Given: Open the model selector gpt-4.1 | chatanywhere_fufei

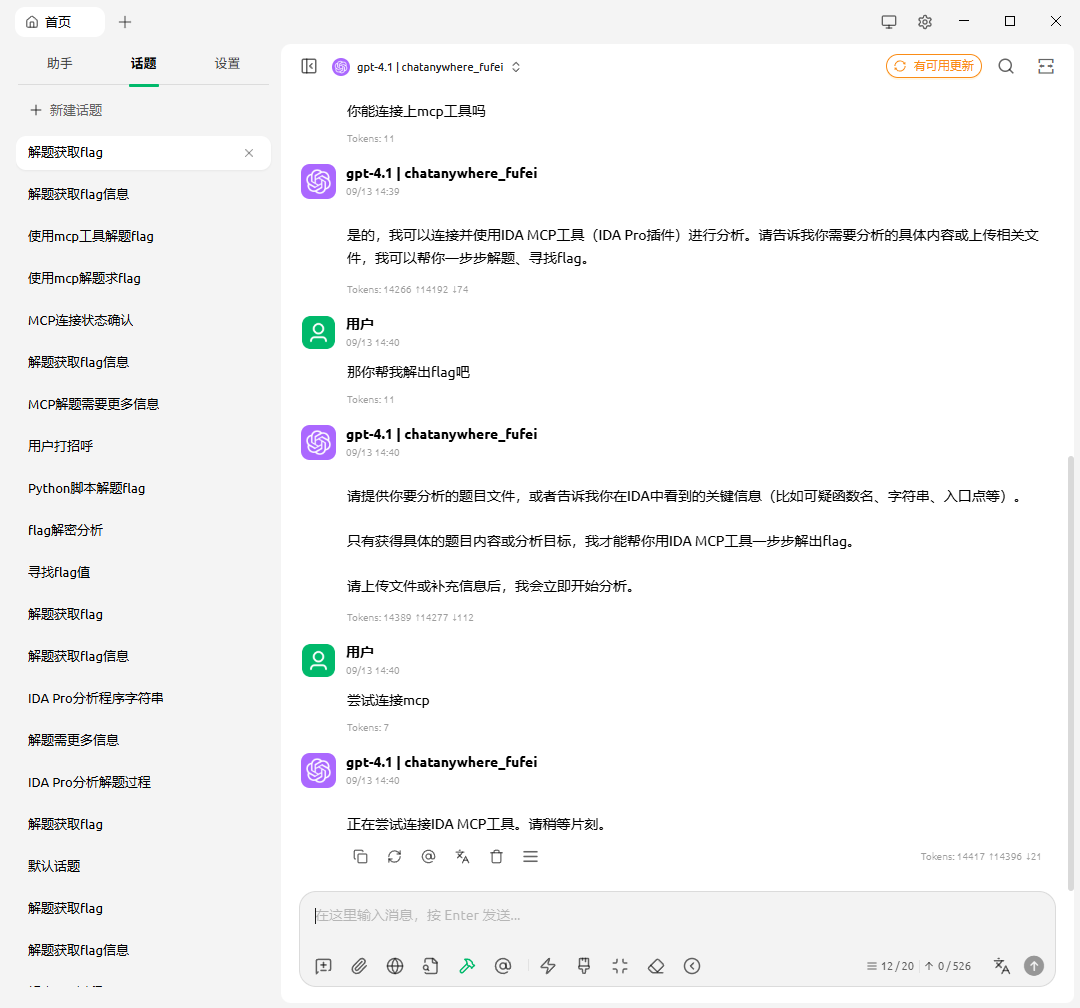Looking at the screenshot, I should coord(426,67).
